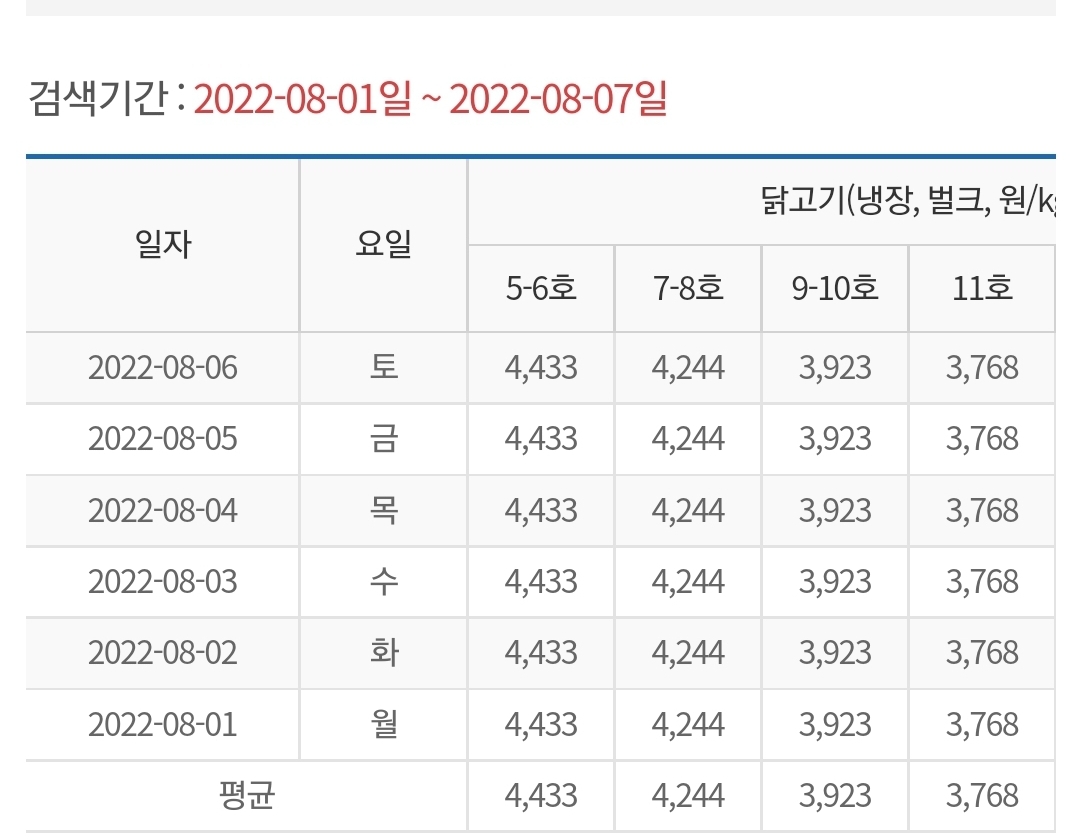Click the 2022-08-04 date cell
This screenshot has width=1080, height=833.
(x=163, y=511)
